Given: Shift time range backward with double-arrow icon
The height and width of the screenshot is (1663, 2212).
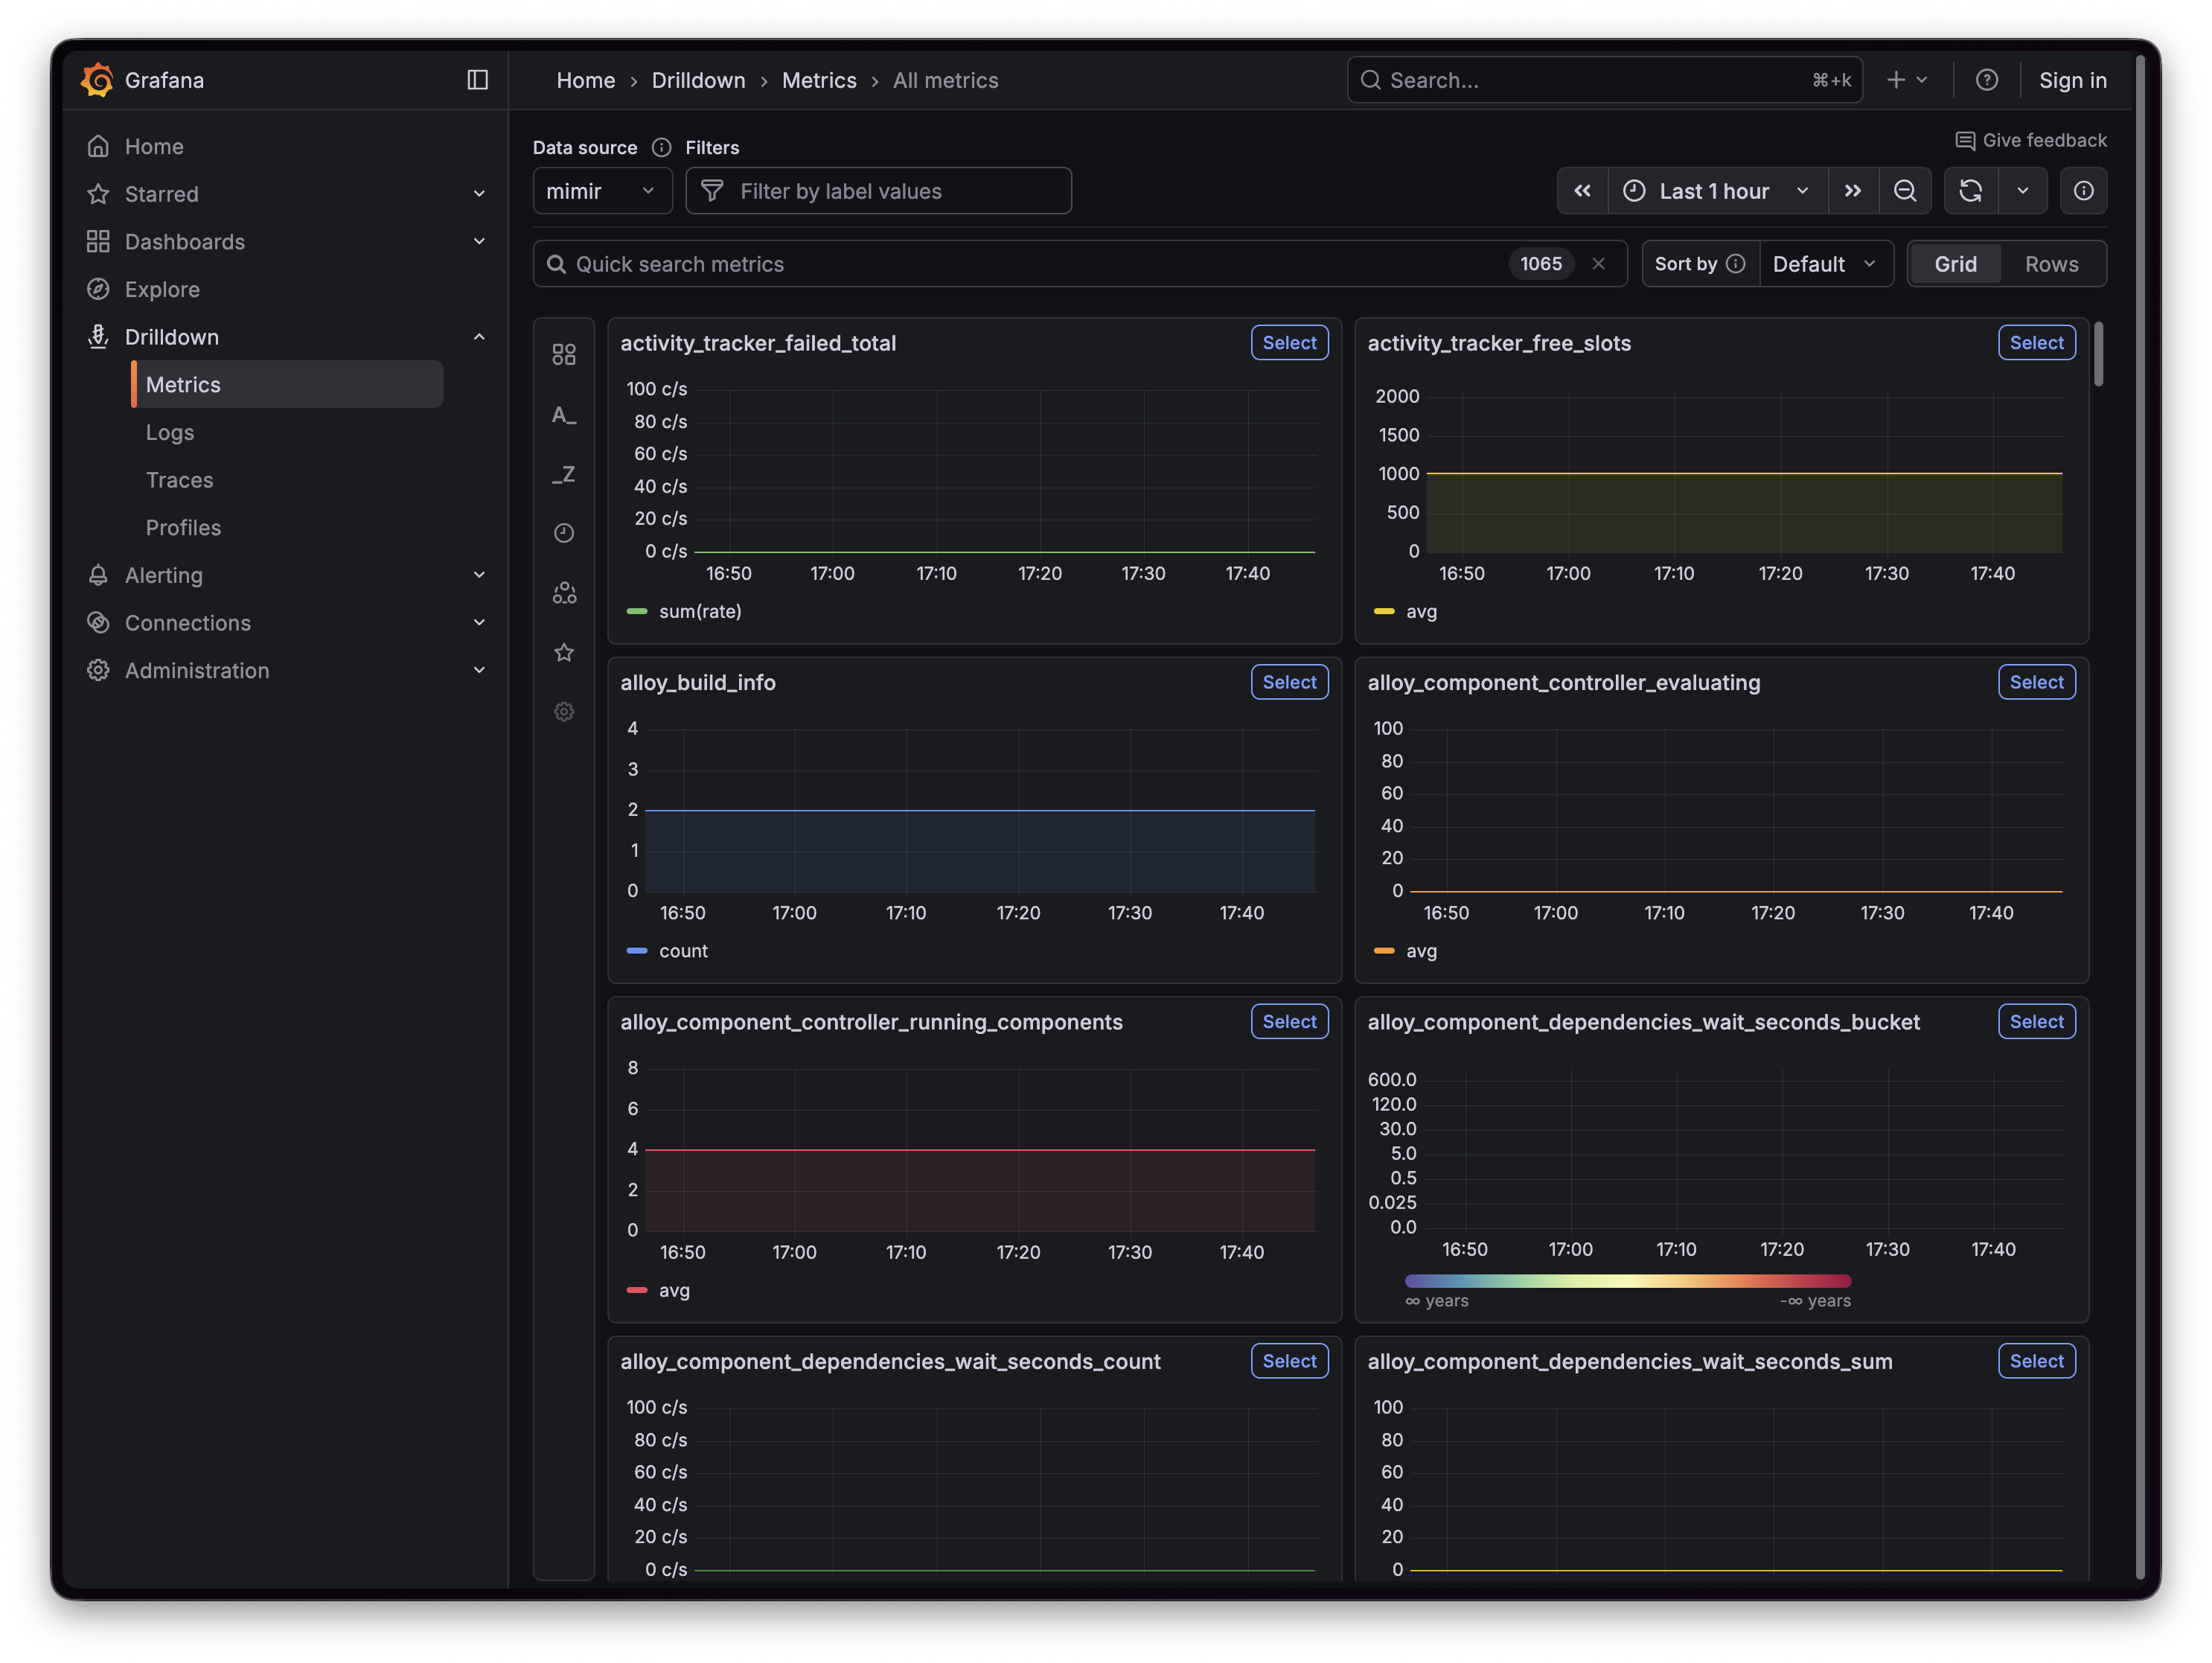Looking at the screenshot, I should point(1582,191).
